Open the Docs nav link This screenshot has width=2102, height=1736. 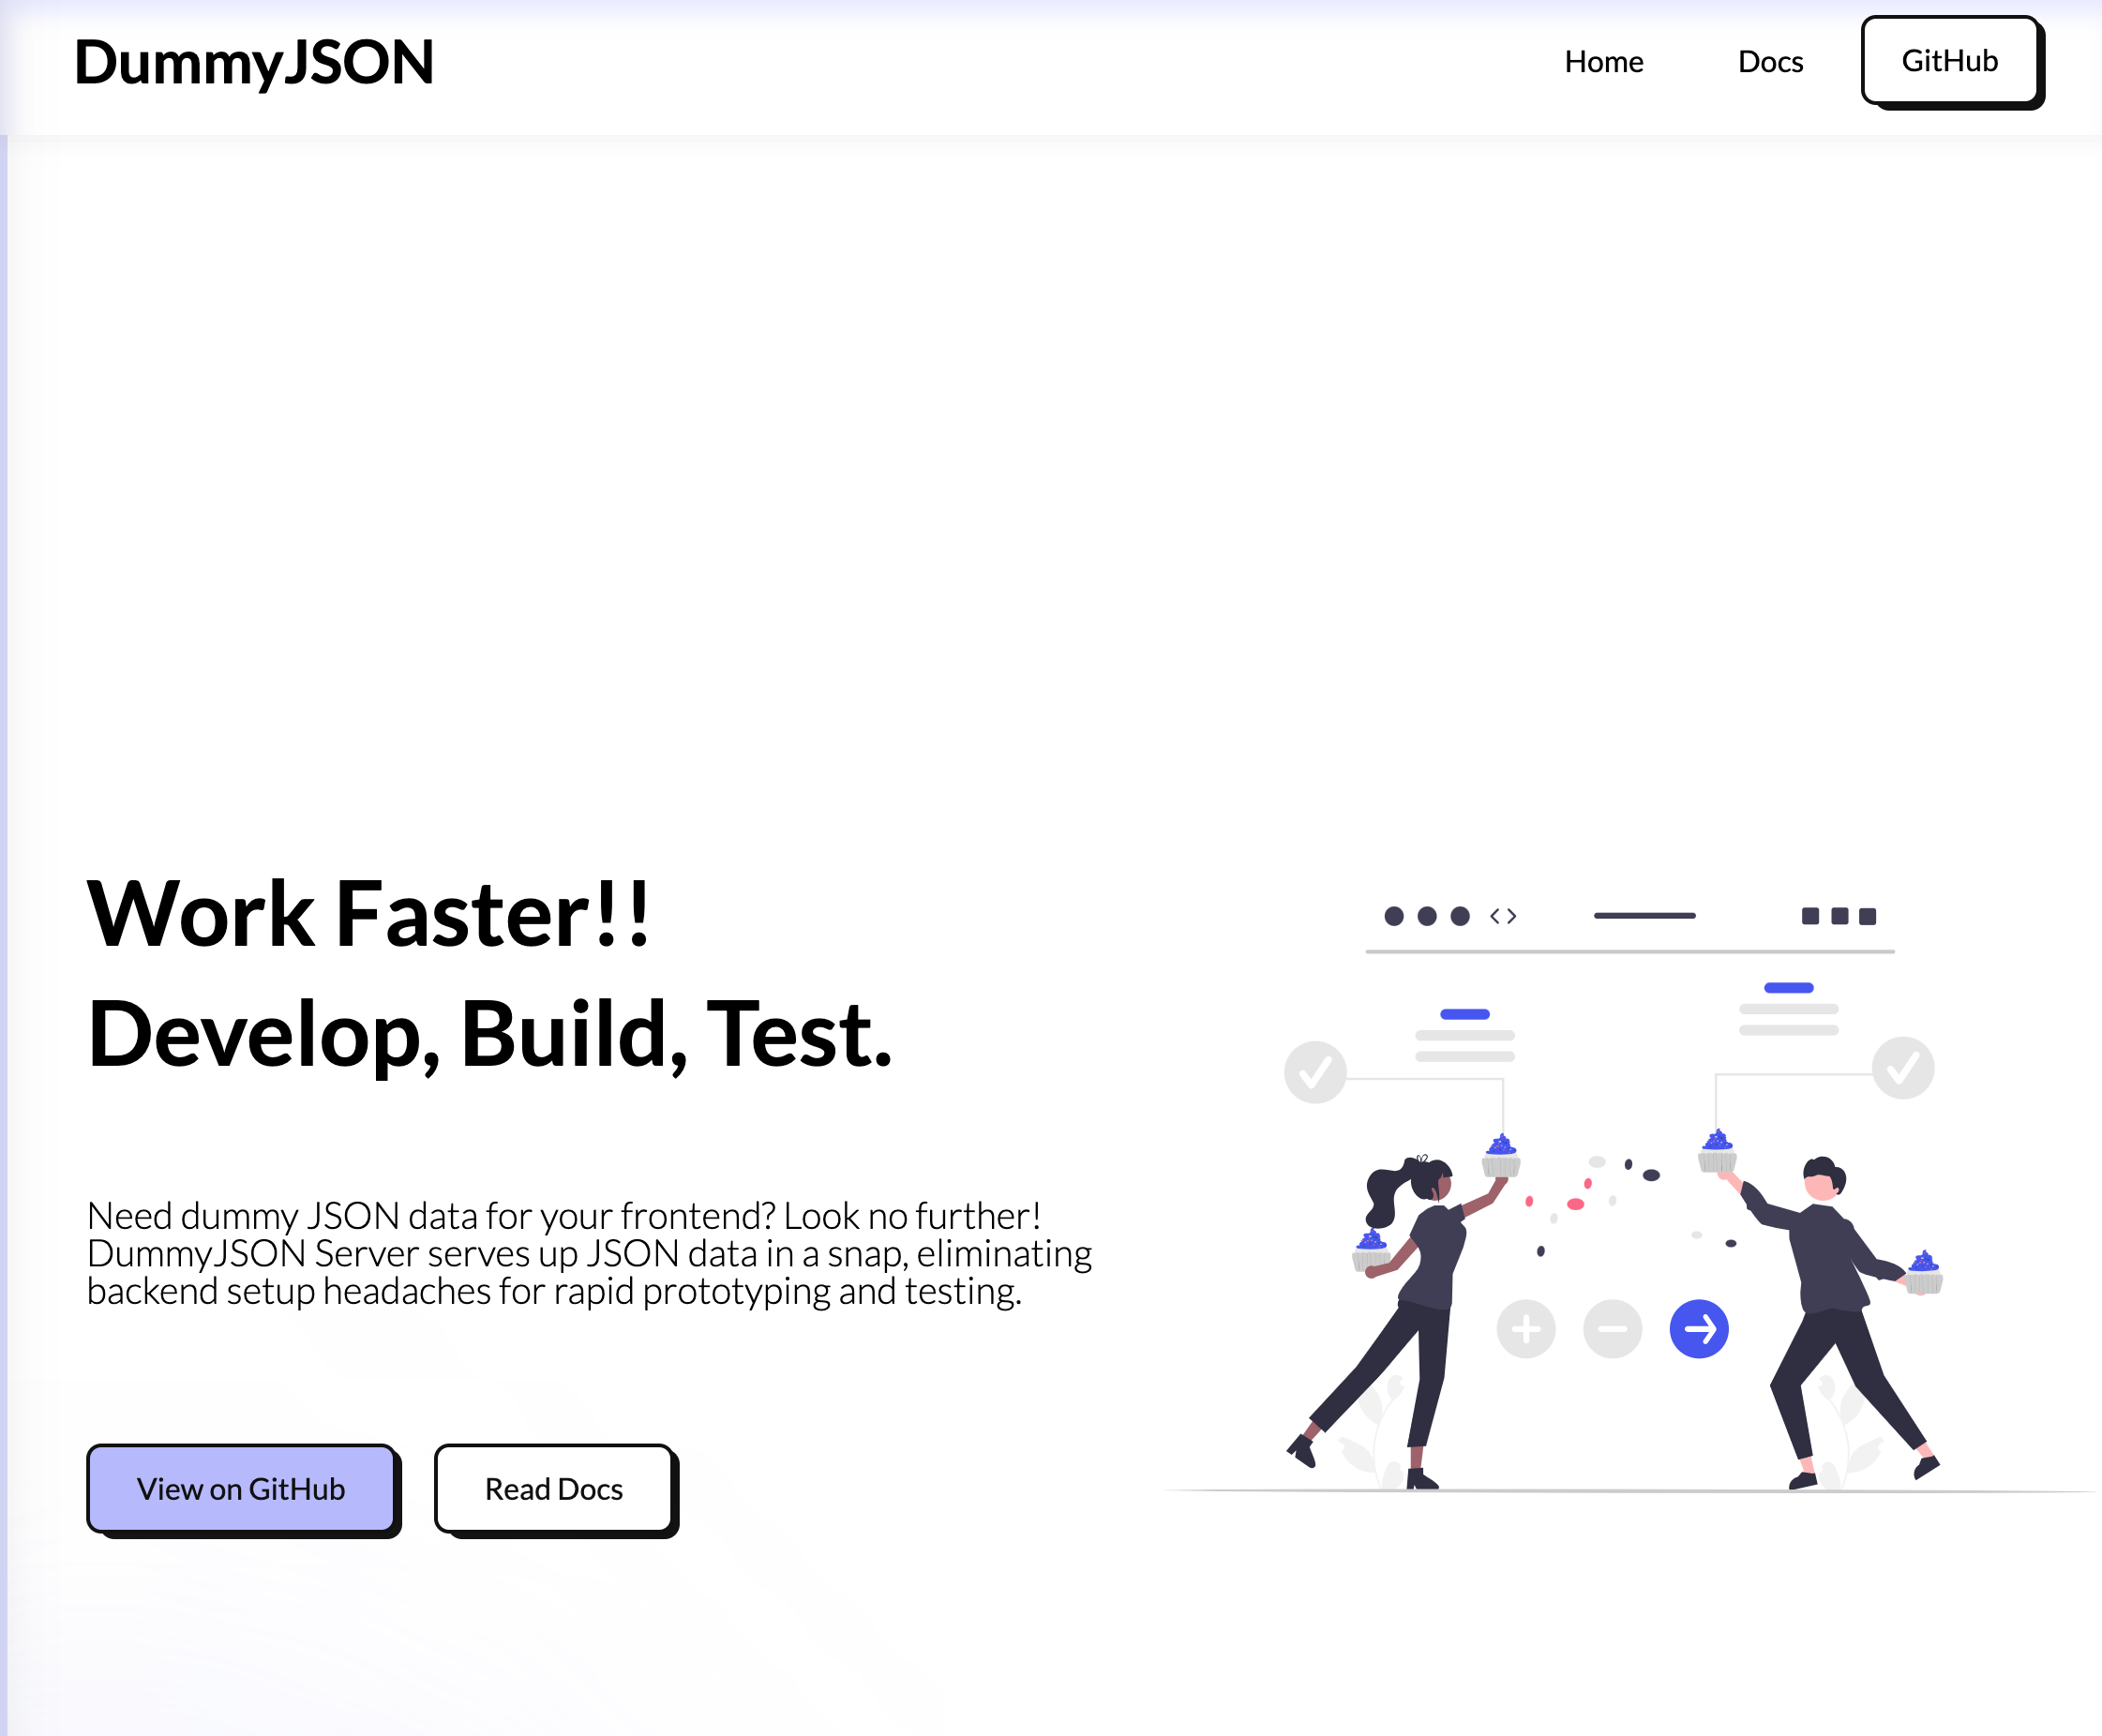[1770, 62]
